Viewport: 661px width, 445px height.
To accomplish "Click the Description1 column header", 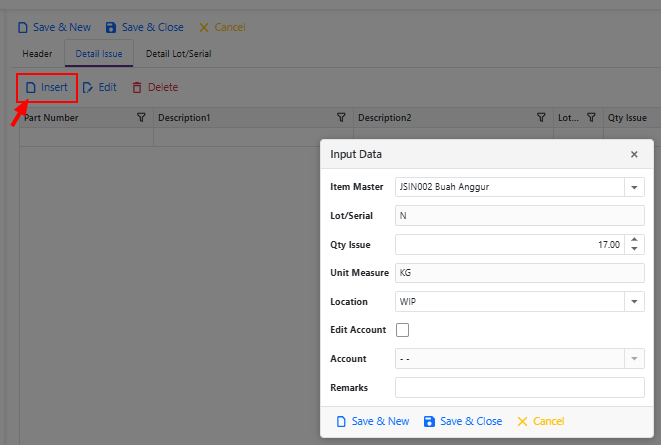I will pos(253,118).
